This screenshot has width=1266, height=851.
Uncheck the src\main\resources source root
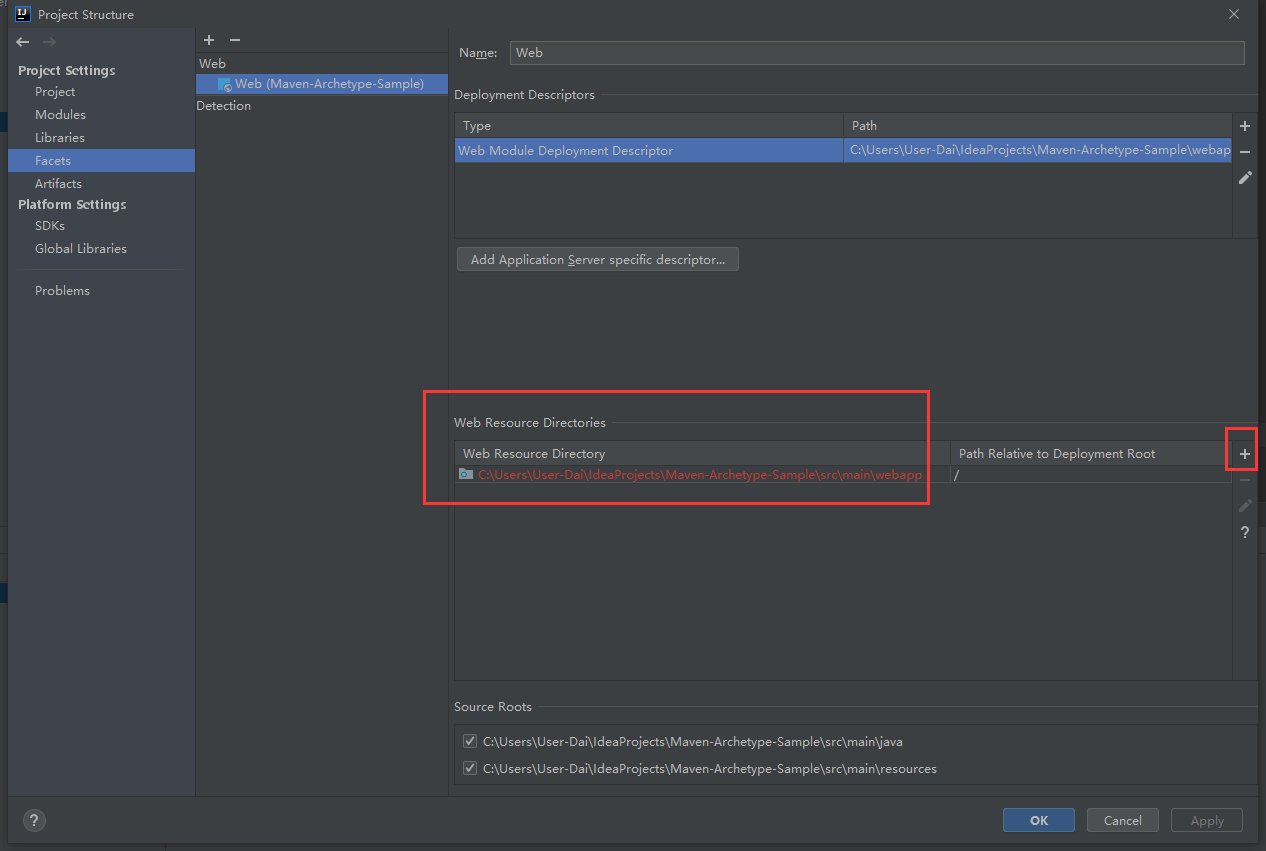pos(470,769)
